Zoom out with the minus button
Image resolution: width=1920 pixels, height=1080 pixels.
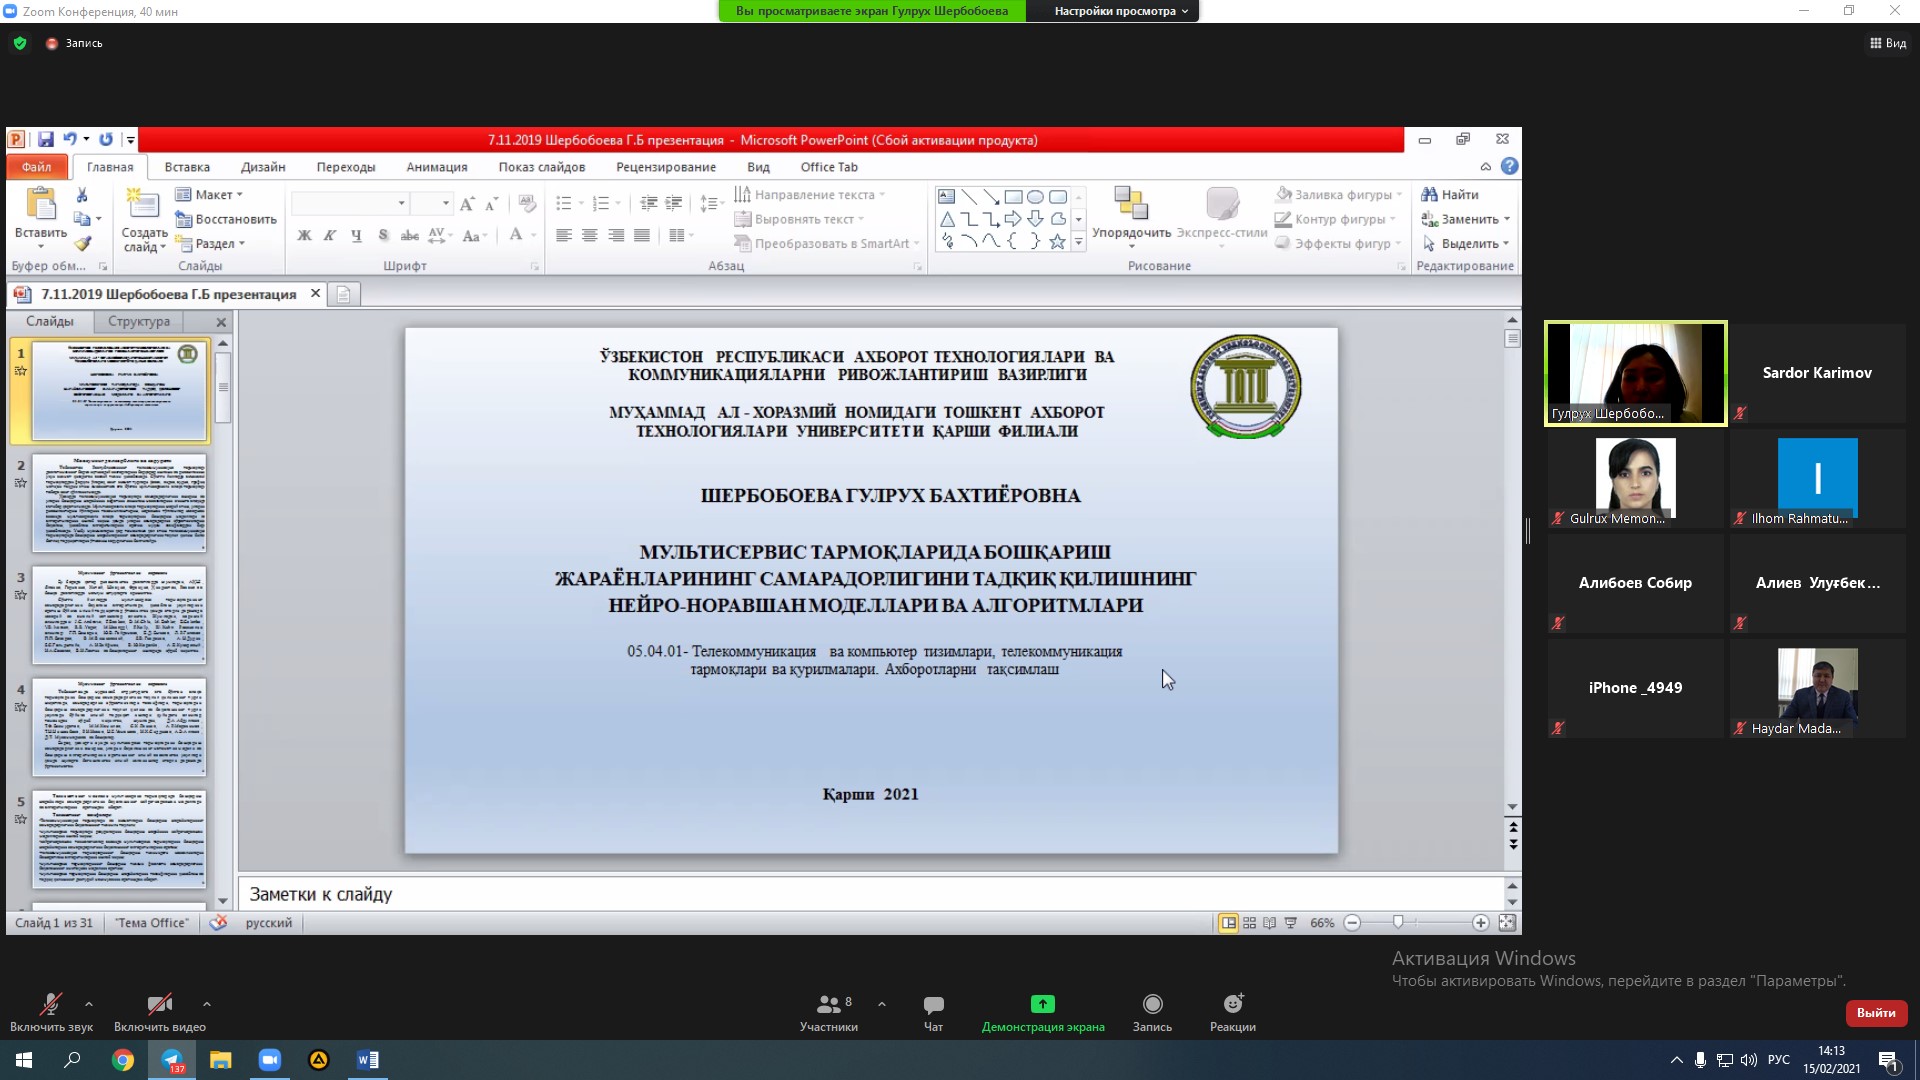(x=1352, y=923)
